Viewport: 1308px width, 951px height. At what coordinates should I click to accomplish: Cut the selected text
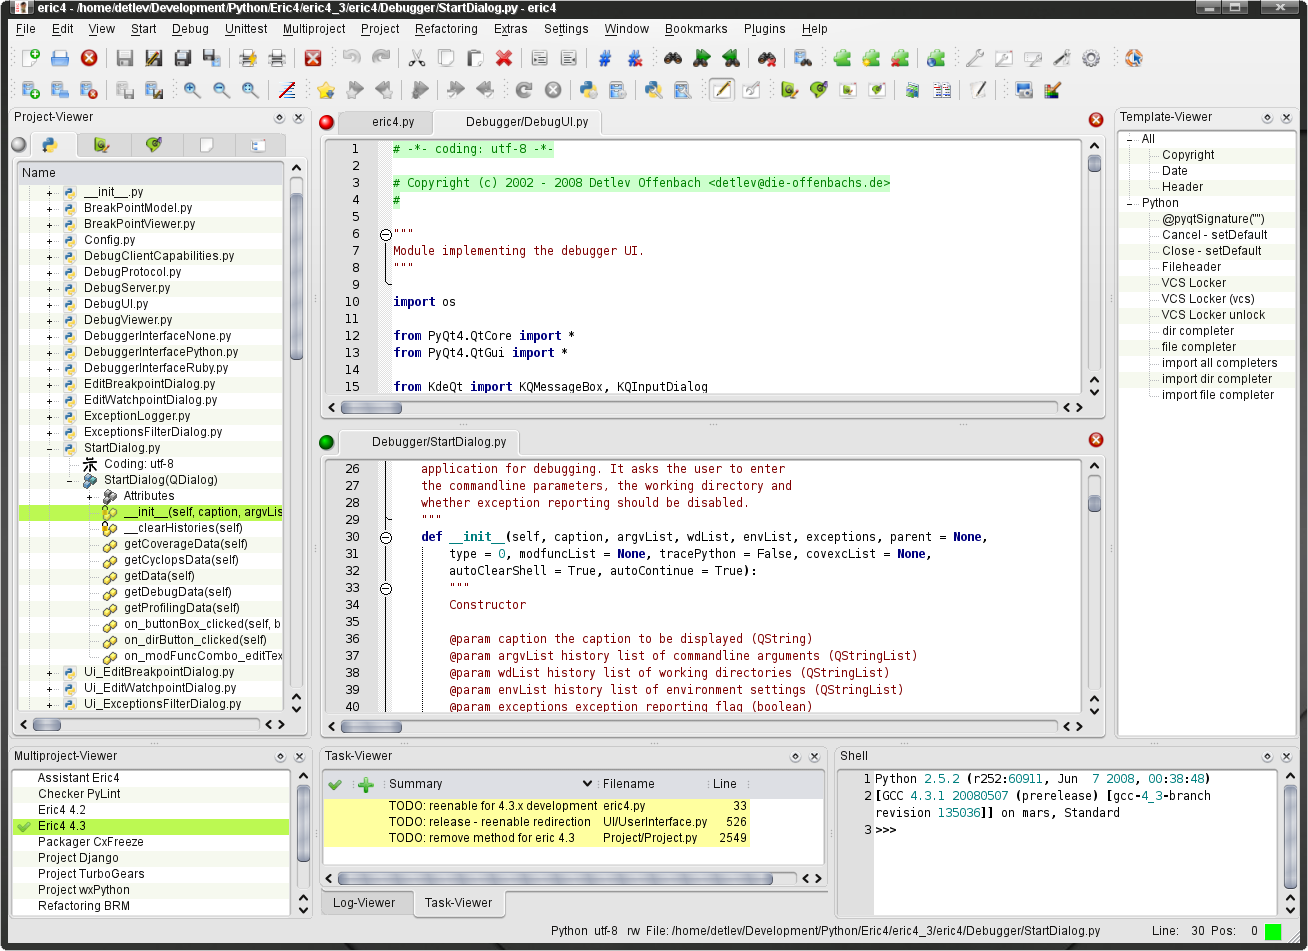point(416,57)
